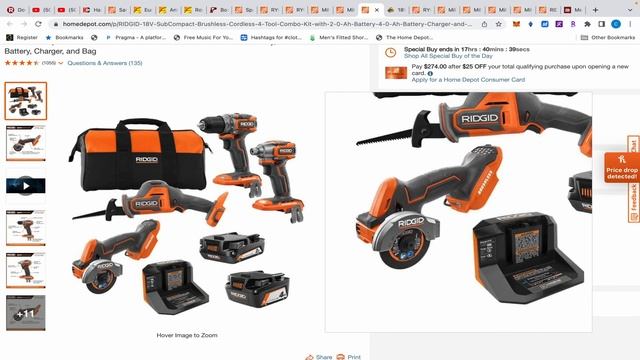Click the main RIDGID combo kit image
Image resolution: width=640 pixels, height=360 pixels.
tap(187, 214)
